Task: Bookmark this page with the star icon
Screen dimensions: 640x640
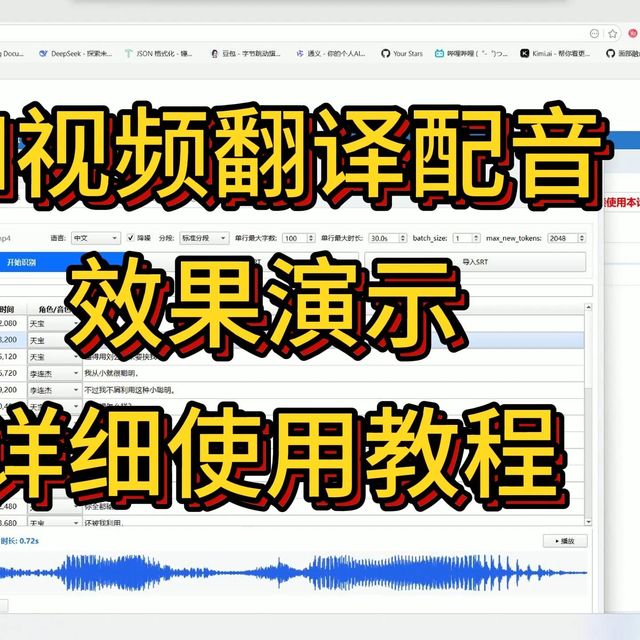Action: pos(612,34)
